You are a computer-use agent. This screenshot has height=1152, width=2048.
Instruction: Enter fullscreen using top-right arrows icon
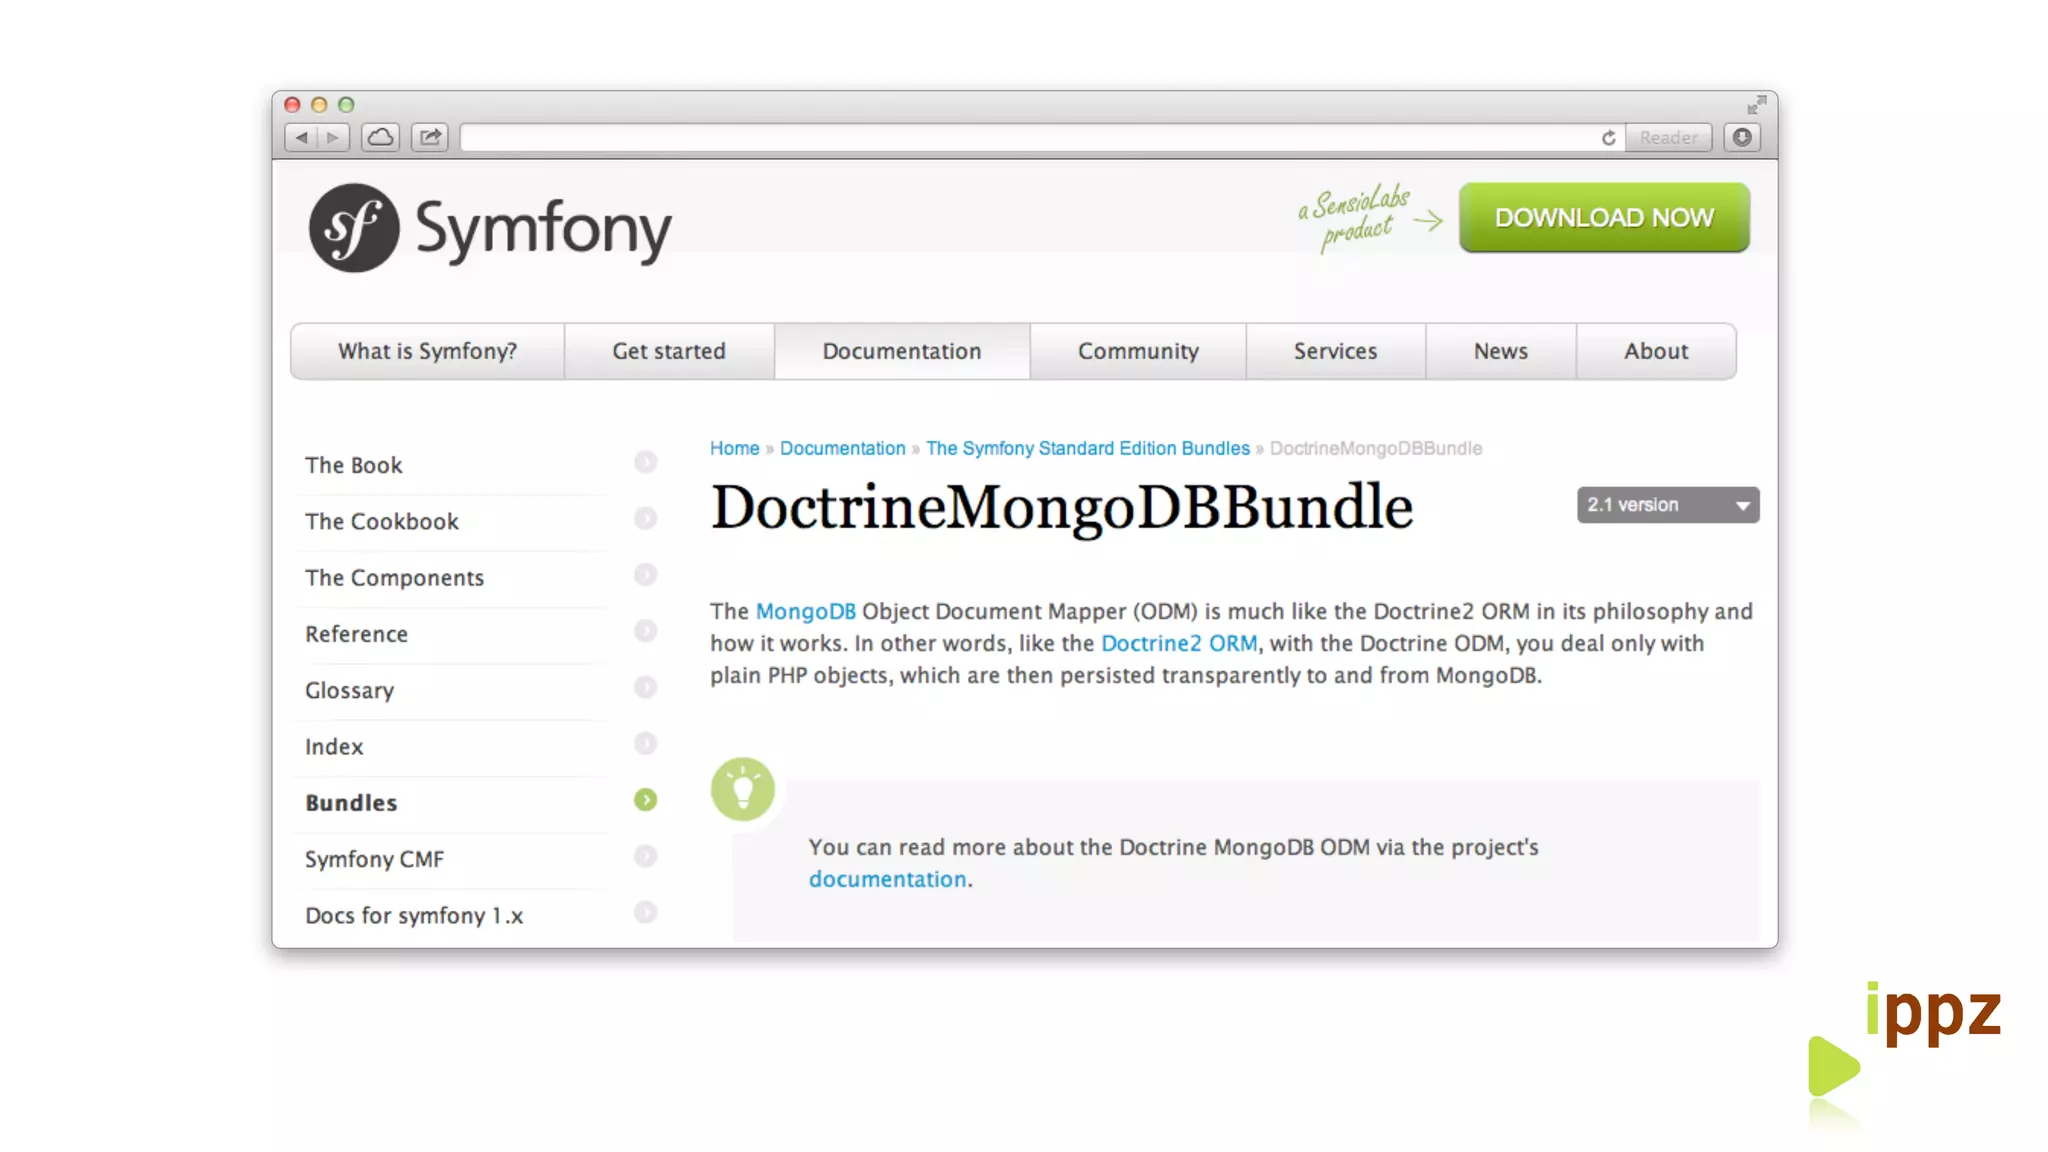tap(1756, 105)
